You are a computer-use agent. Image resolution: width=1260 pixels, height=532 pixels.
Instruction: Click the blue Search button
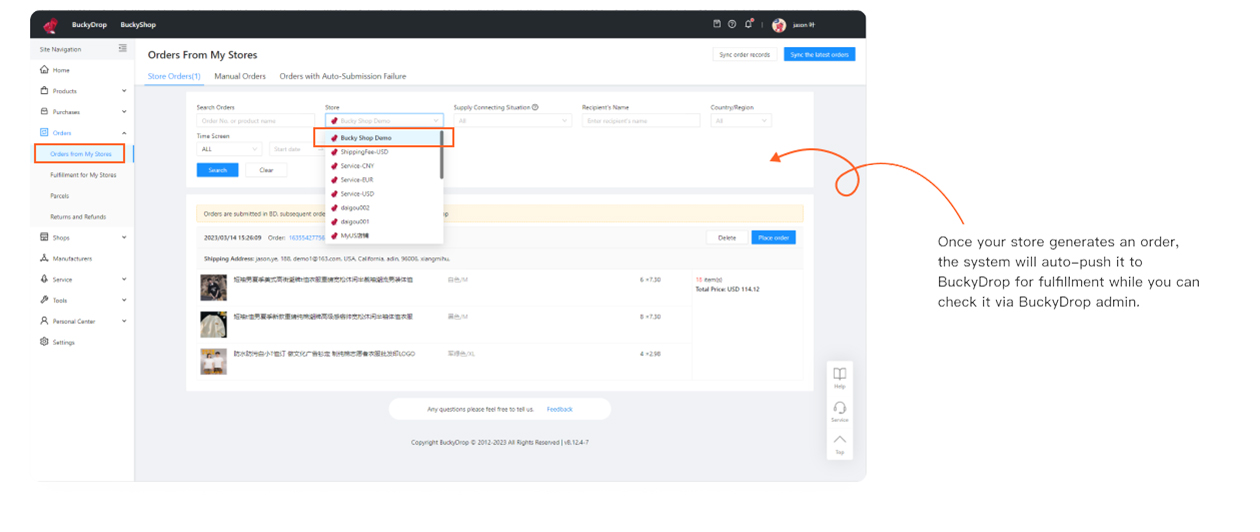tap(217, 170)
